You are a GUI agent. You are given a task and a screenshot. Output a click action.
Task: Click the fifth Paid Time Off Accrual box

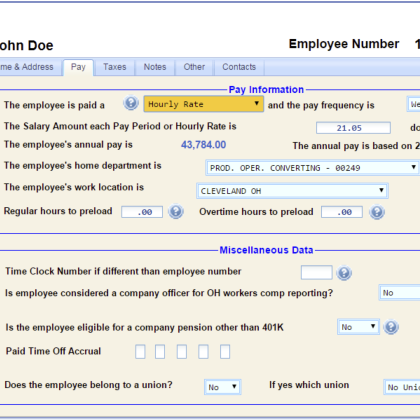[225, 352]
